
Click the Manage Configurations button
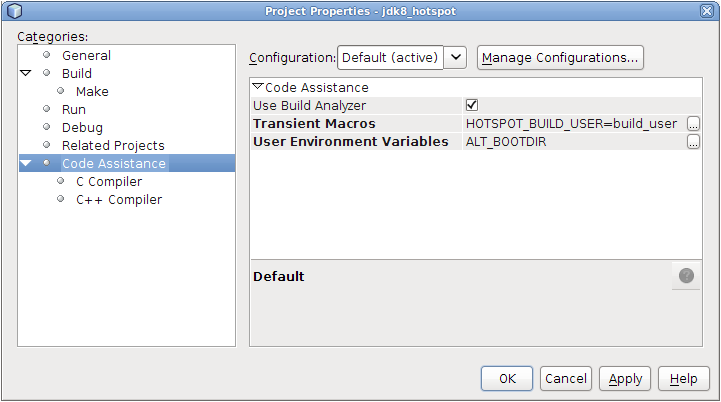coord(560,57)
